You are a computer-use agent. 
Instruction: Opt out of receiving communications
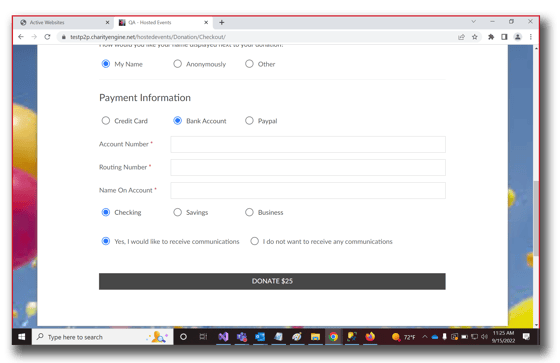point(254,241)
